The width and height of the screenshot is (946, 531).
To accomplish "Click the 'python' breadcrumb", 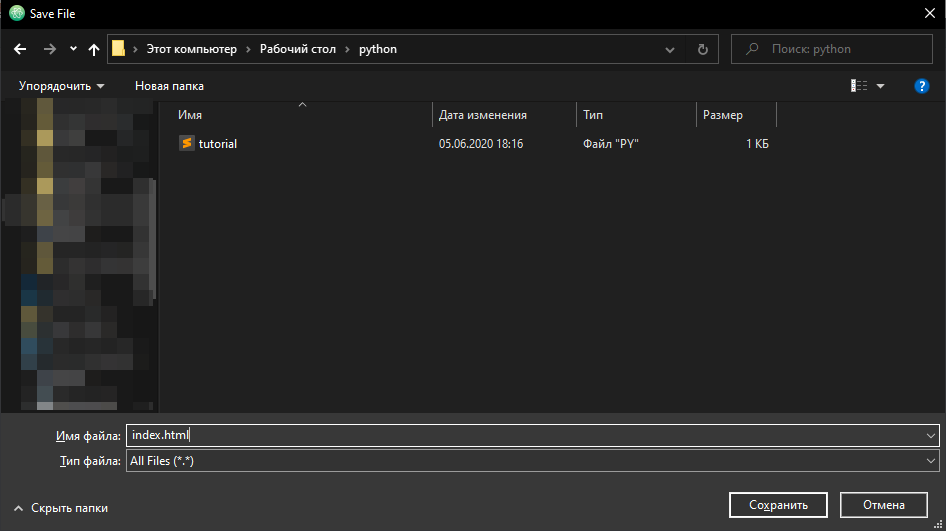I will tap(378, 49).
